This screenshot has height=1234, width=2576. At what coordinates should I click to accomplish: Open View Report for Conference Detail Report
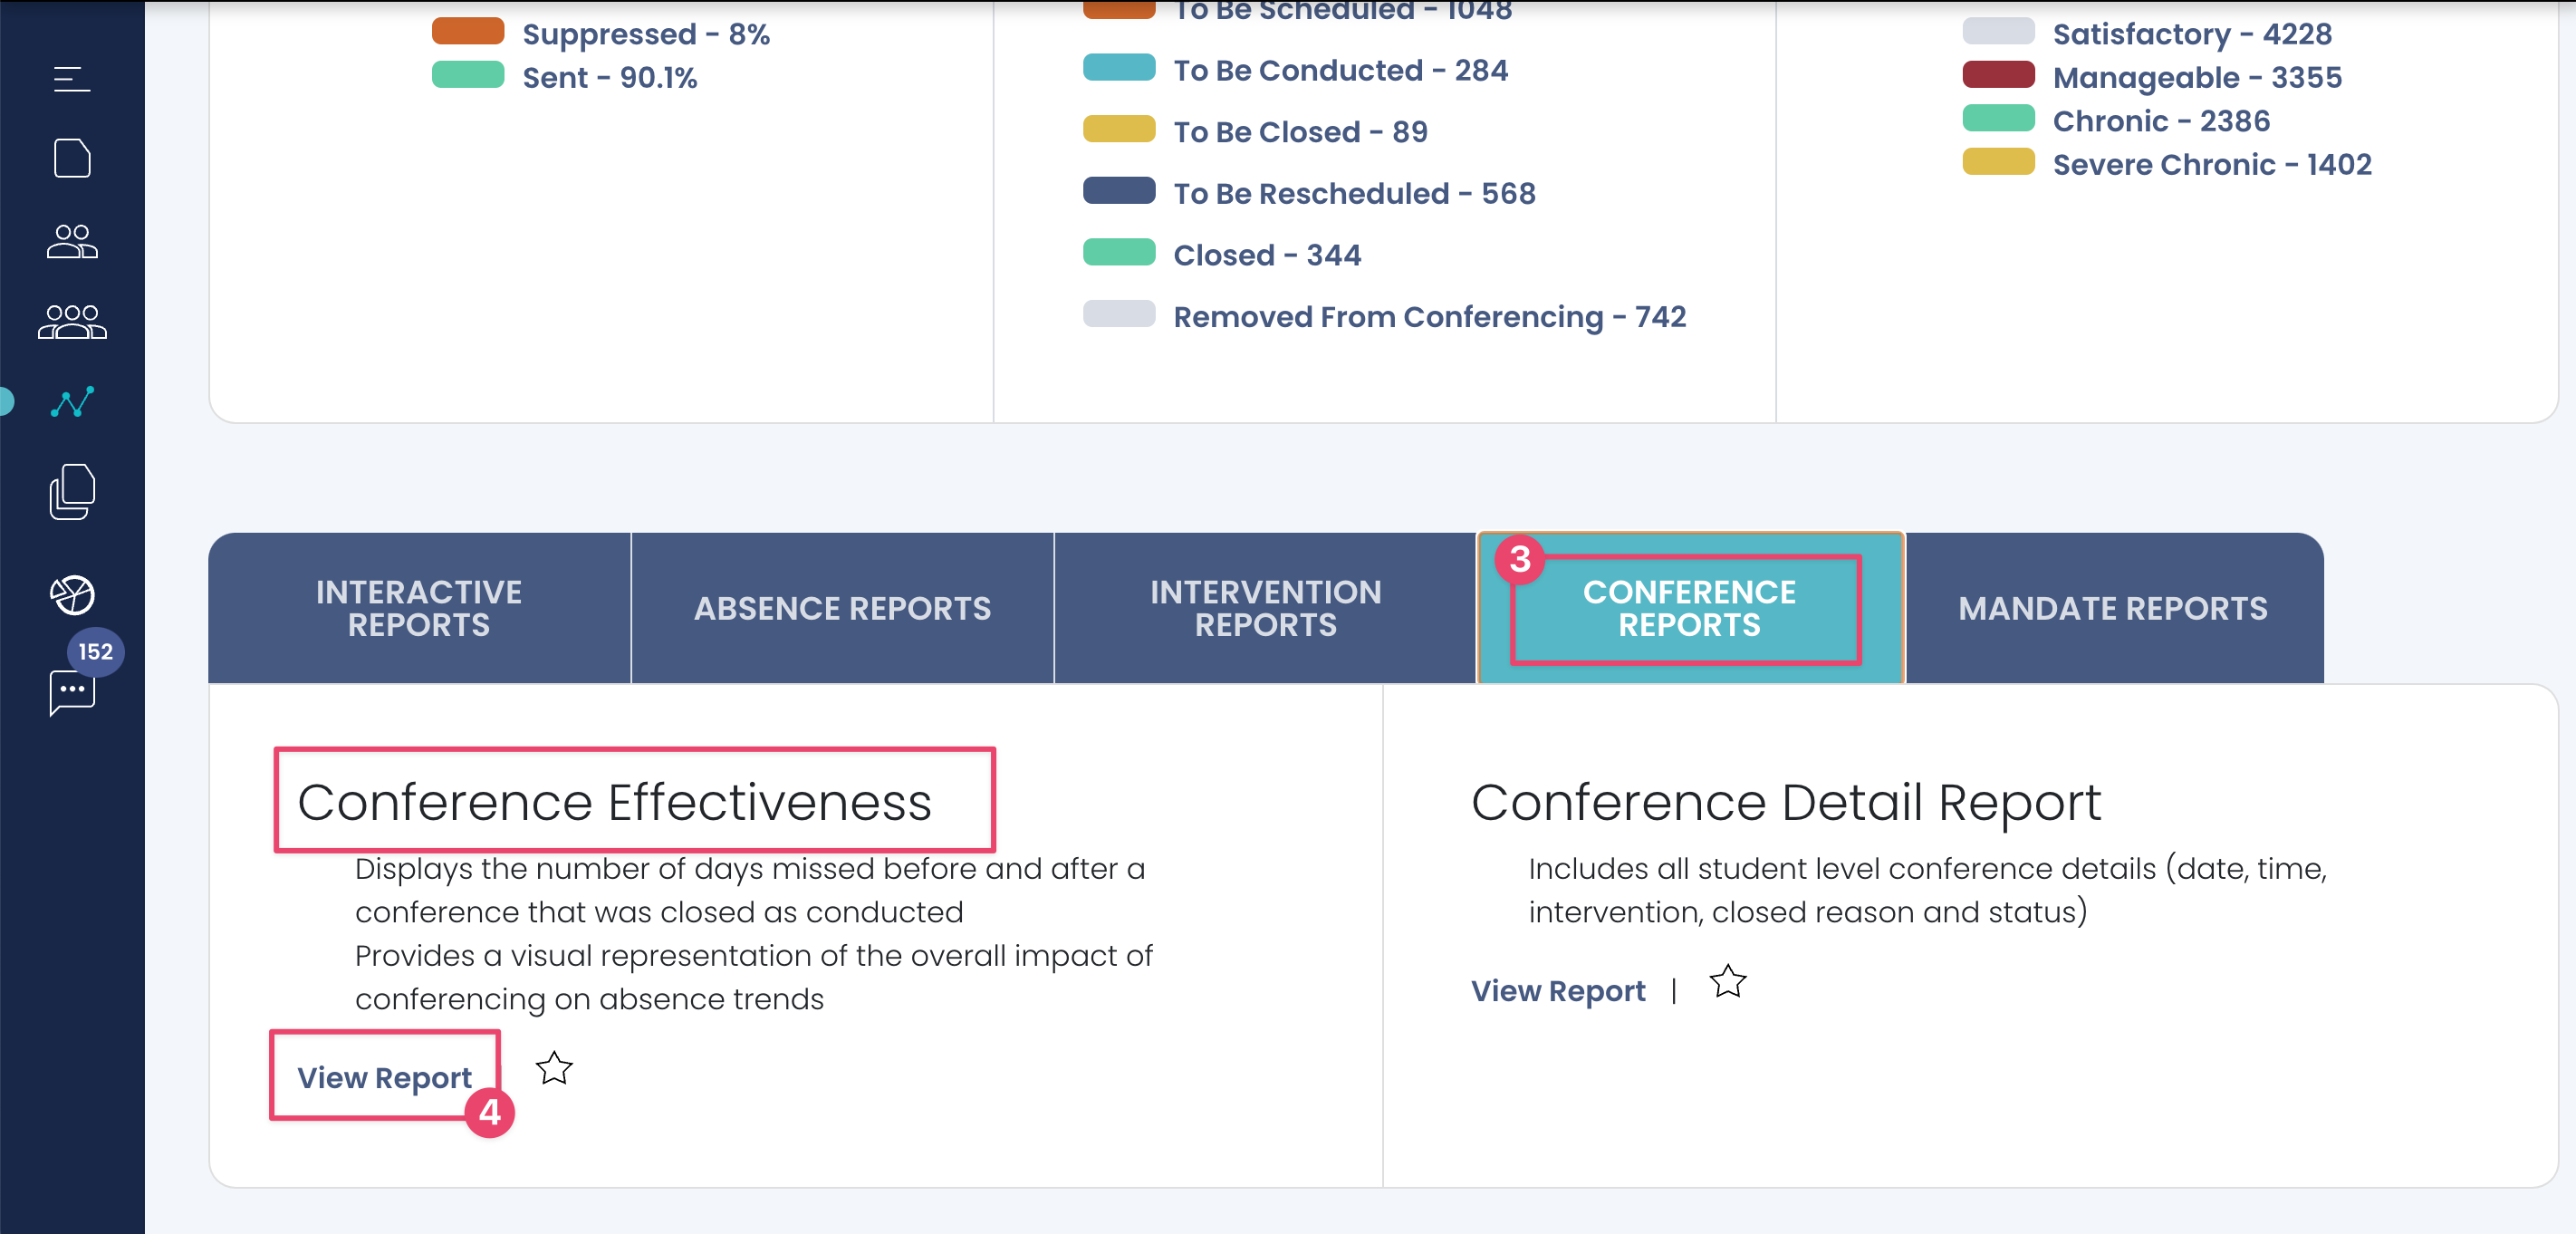[1558, 991]
